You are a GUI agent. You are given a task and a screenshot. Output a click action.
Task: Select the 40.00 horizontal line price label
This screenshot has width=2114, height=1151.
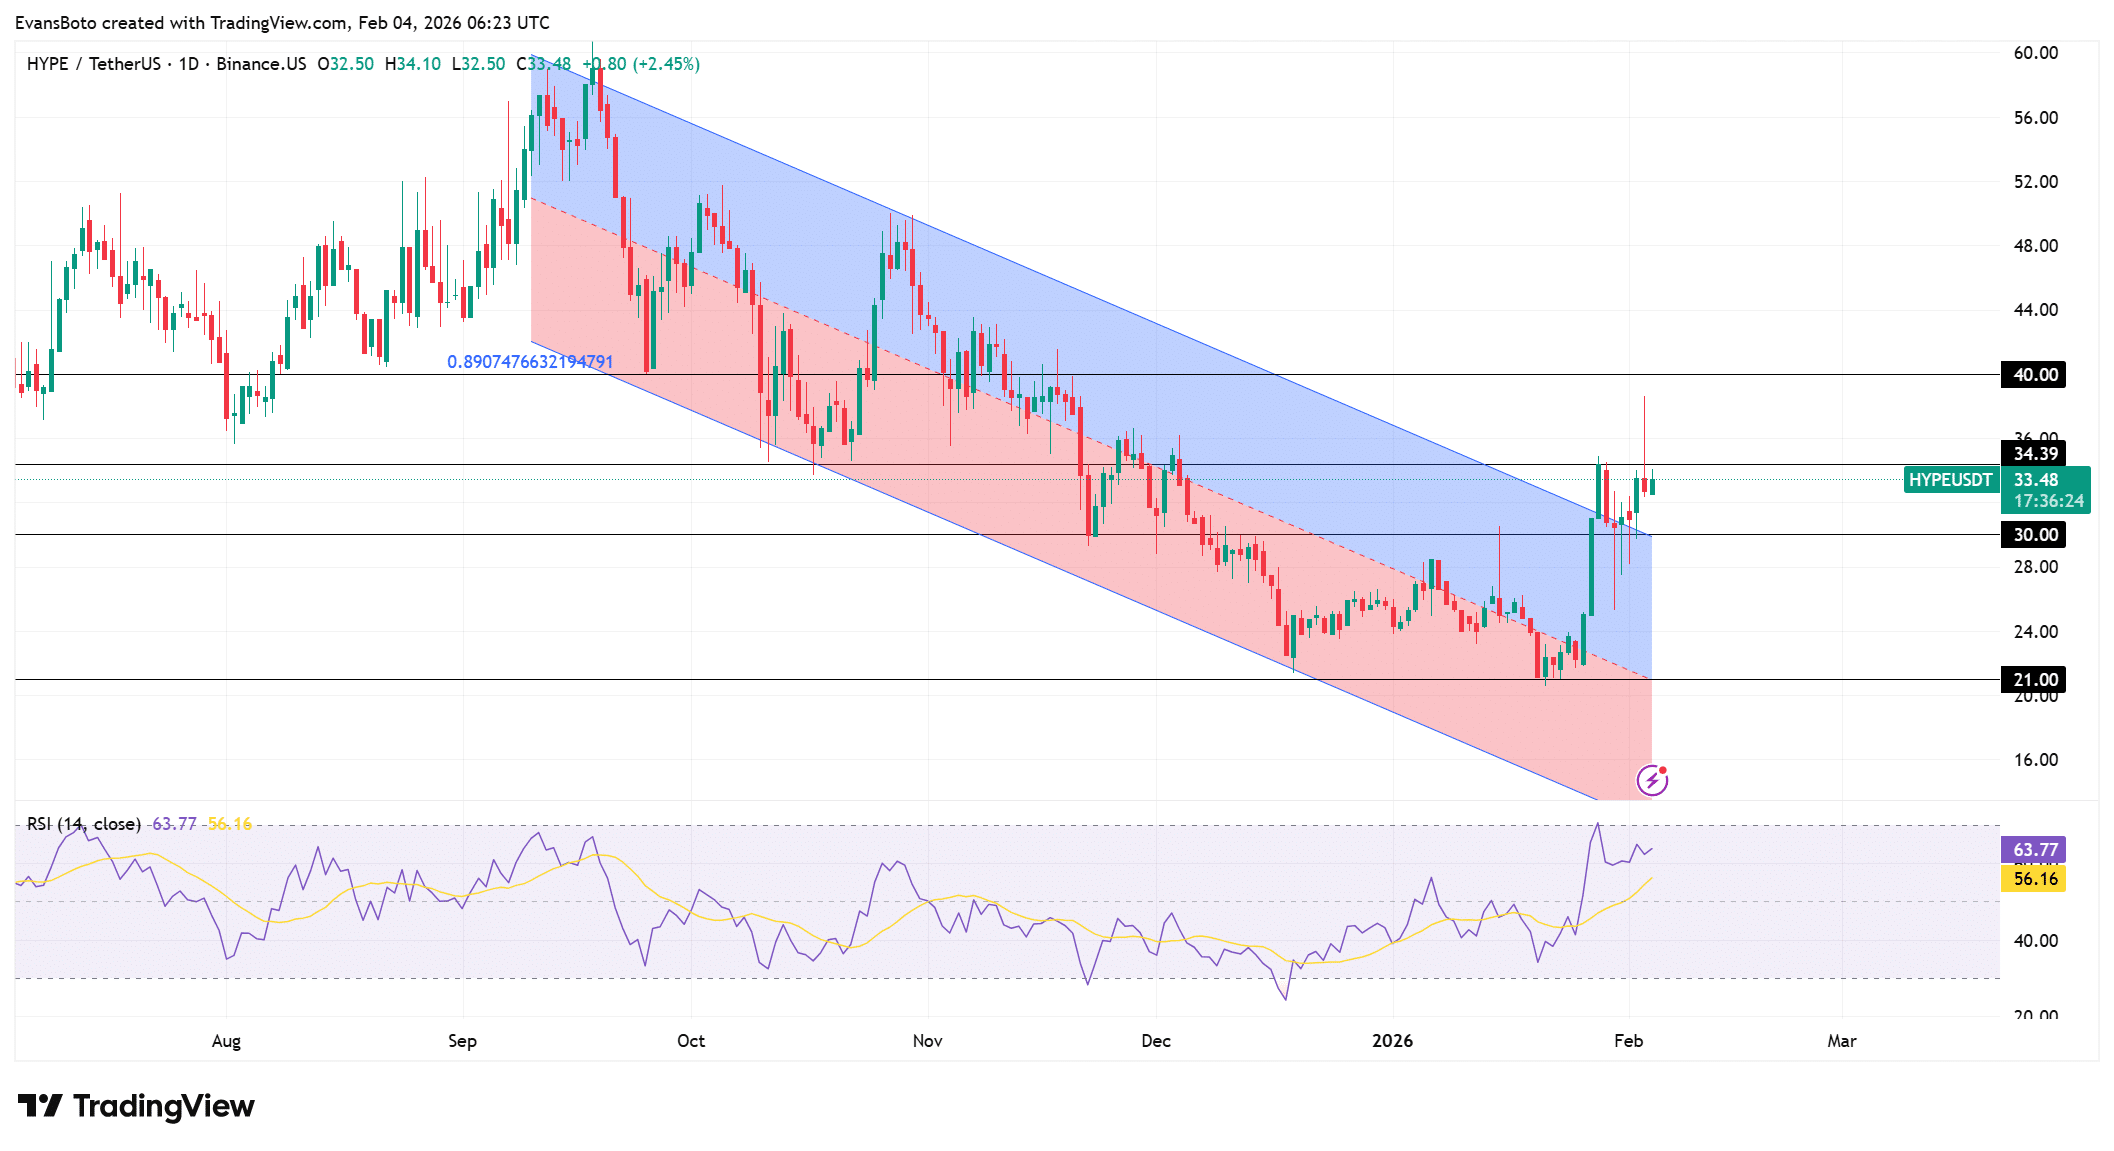pyautogui.click(x=2034, y=375)
